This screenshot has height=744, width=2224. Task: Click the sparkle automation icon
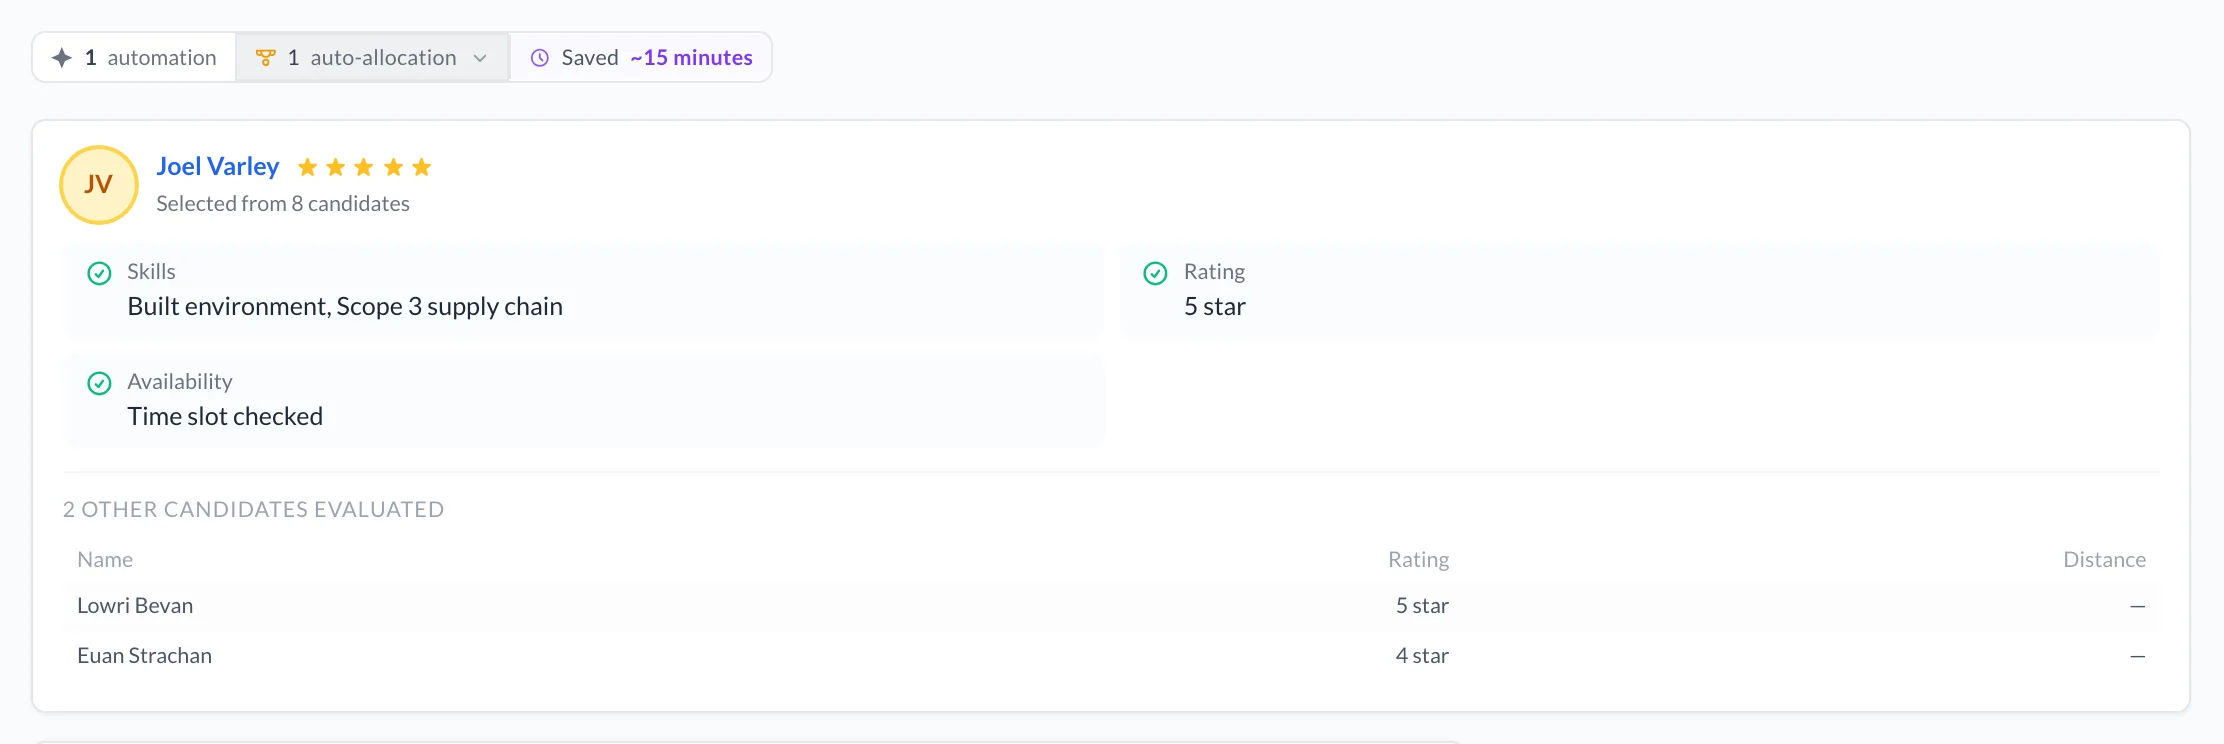[62, 58]
